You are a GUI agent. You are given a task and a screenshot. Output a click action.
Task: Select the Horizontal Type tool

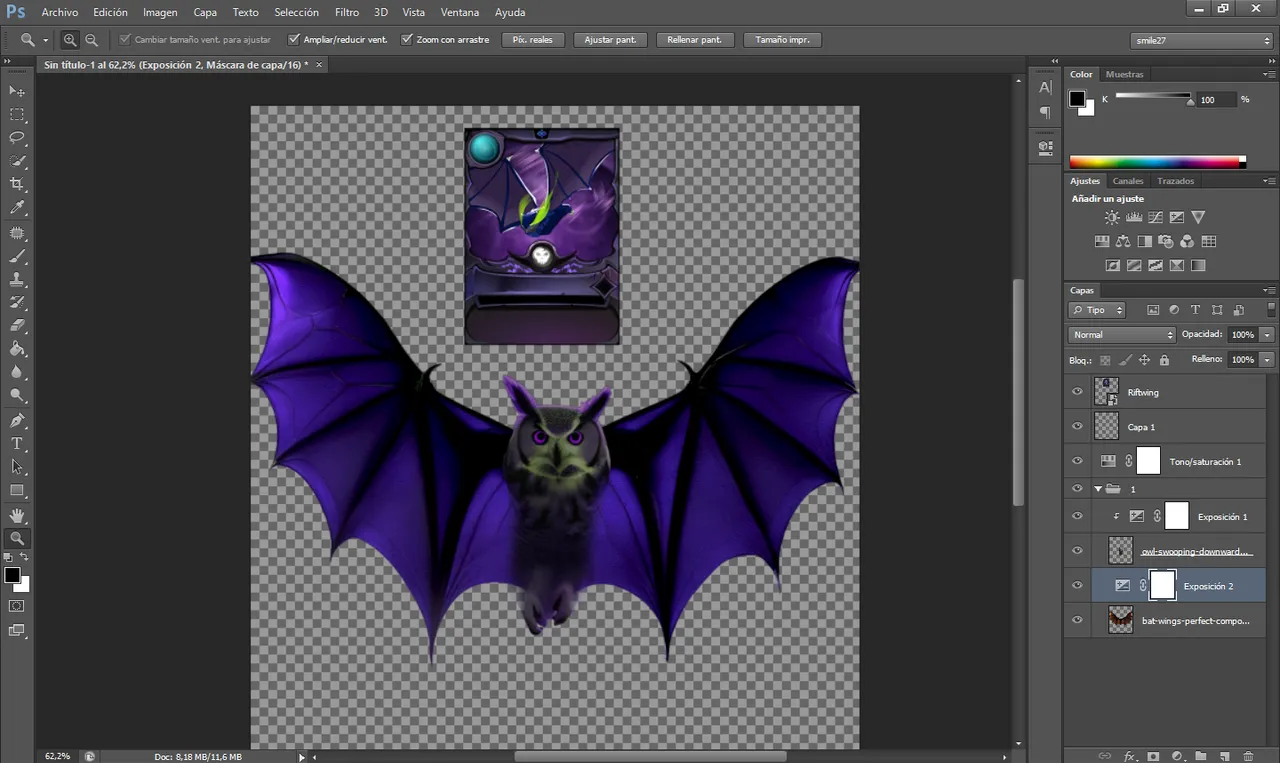17,443
